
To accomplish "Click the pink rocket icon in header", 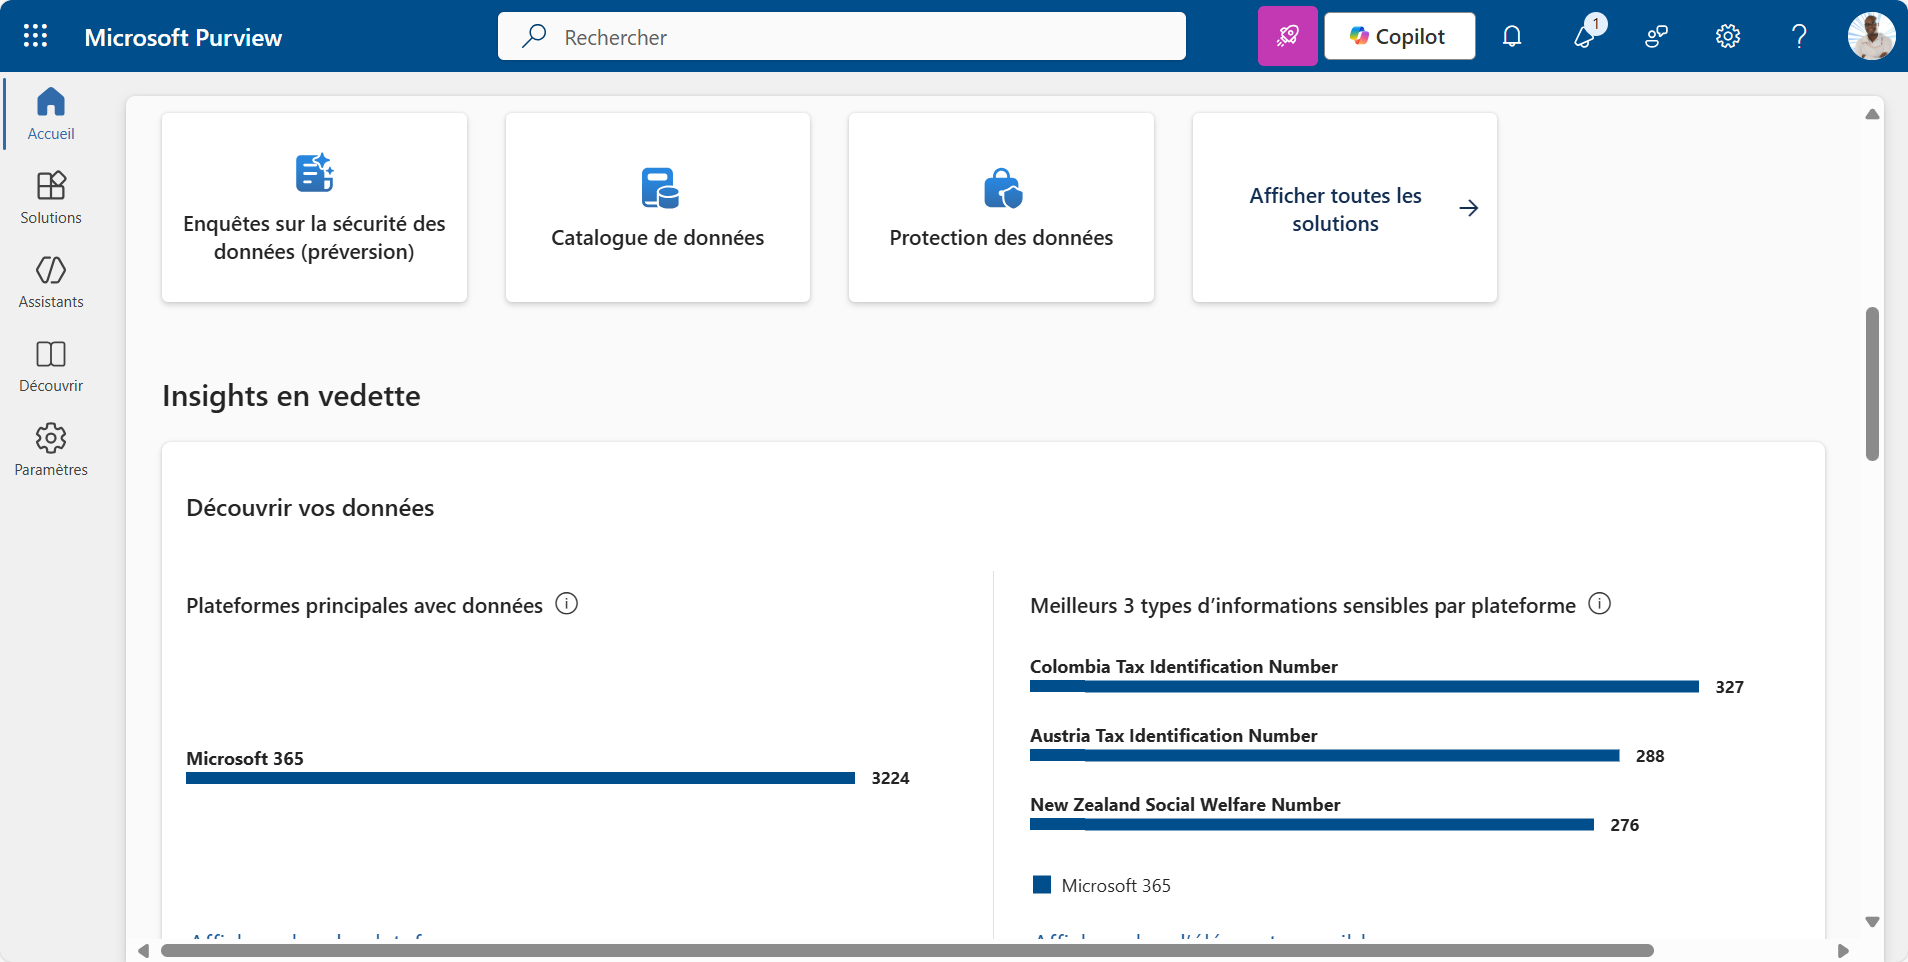I will click(x=1287, y=36).
